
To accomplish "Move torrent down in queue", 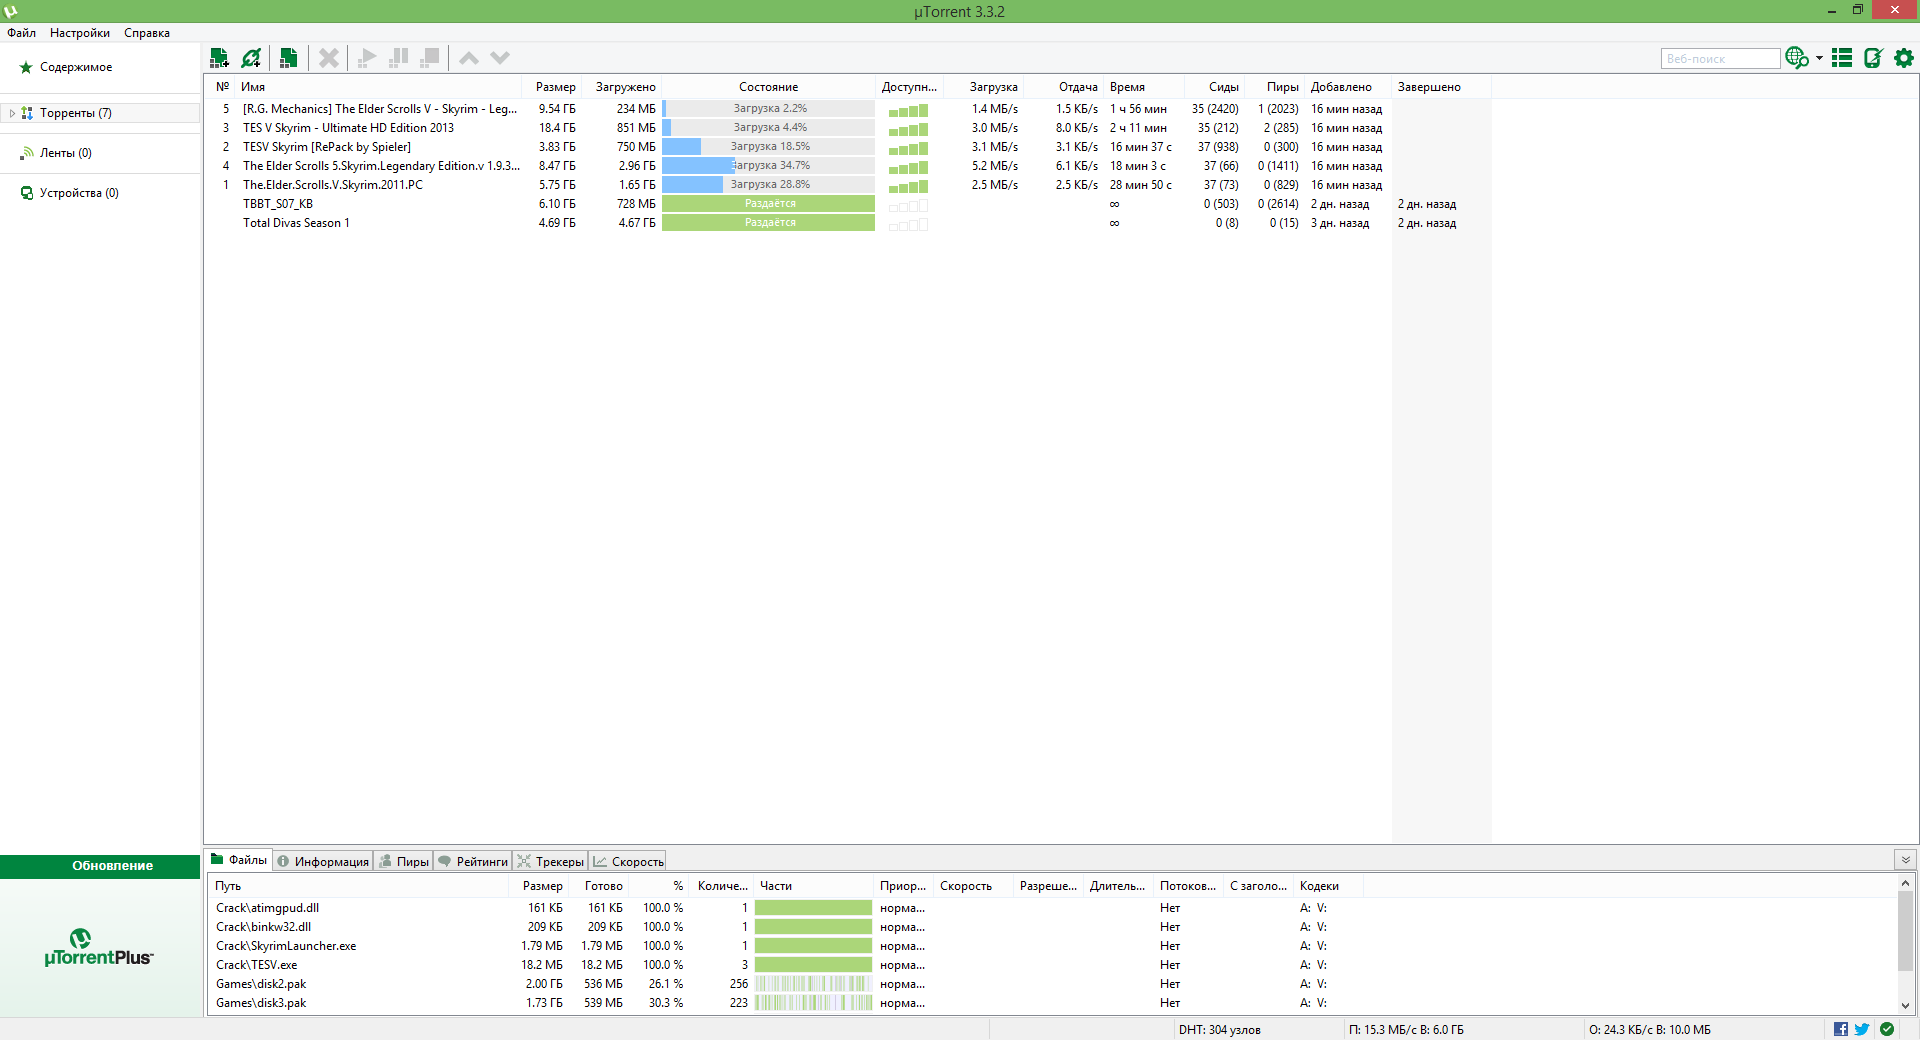I will pyautogui.click(x=500, y=58).
